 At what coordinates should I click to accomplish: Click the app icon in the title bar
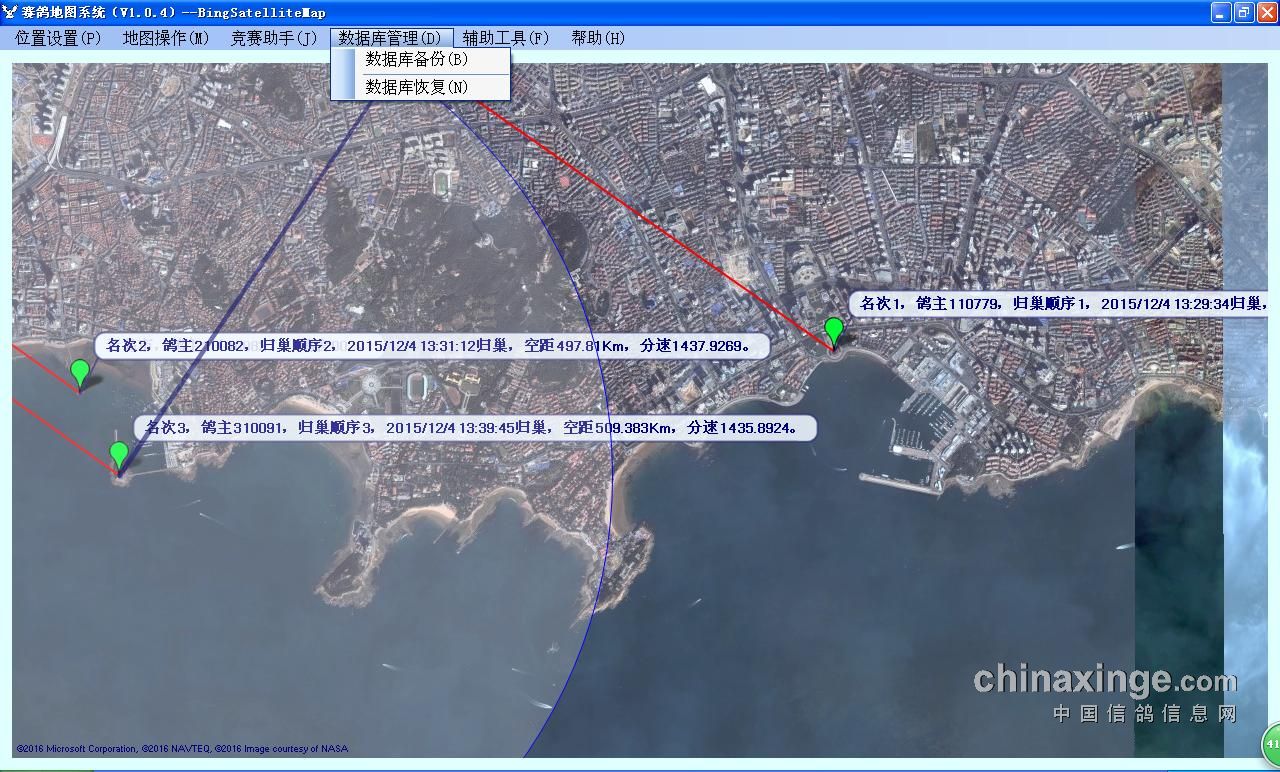click(10, 12)
